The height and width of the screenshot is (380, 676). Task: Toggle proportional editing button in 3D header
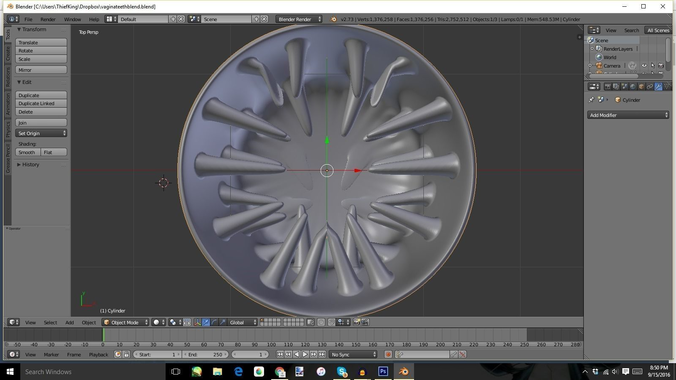point(321,322)
